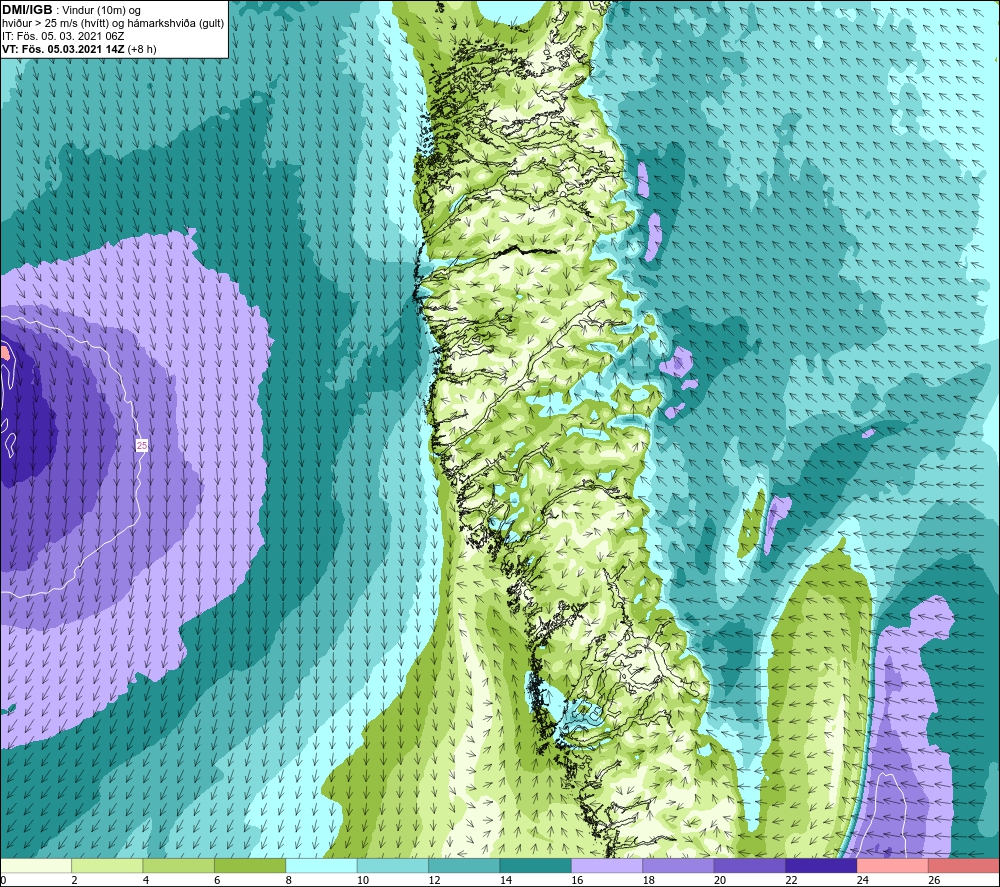Click the '0' value on the scale
Screen dimensions: 1000x887
pyautogui.click(x=3, y=880)
